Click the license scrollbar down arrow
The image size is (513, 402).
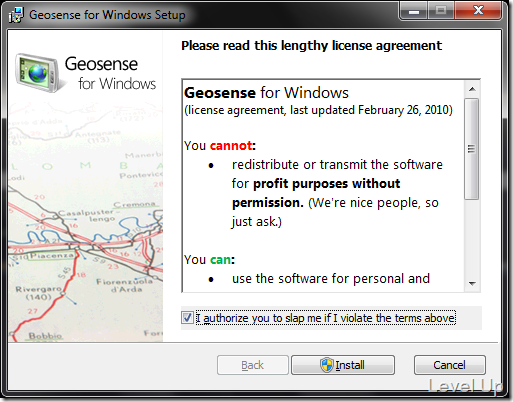click(472, 284)
